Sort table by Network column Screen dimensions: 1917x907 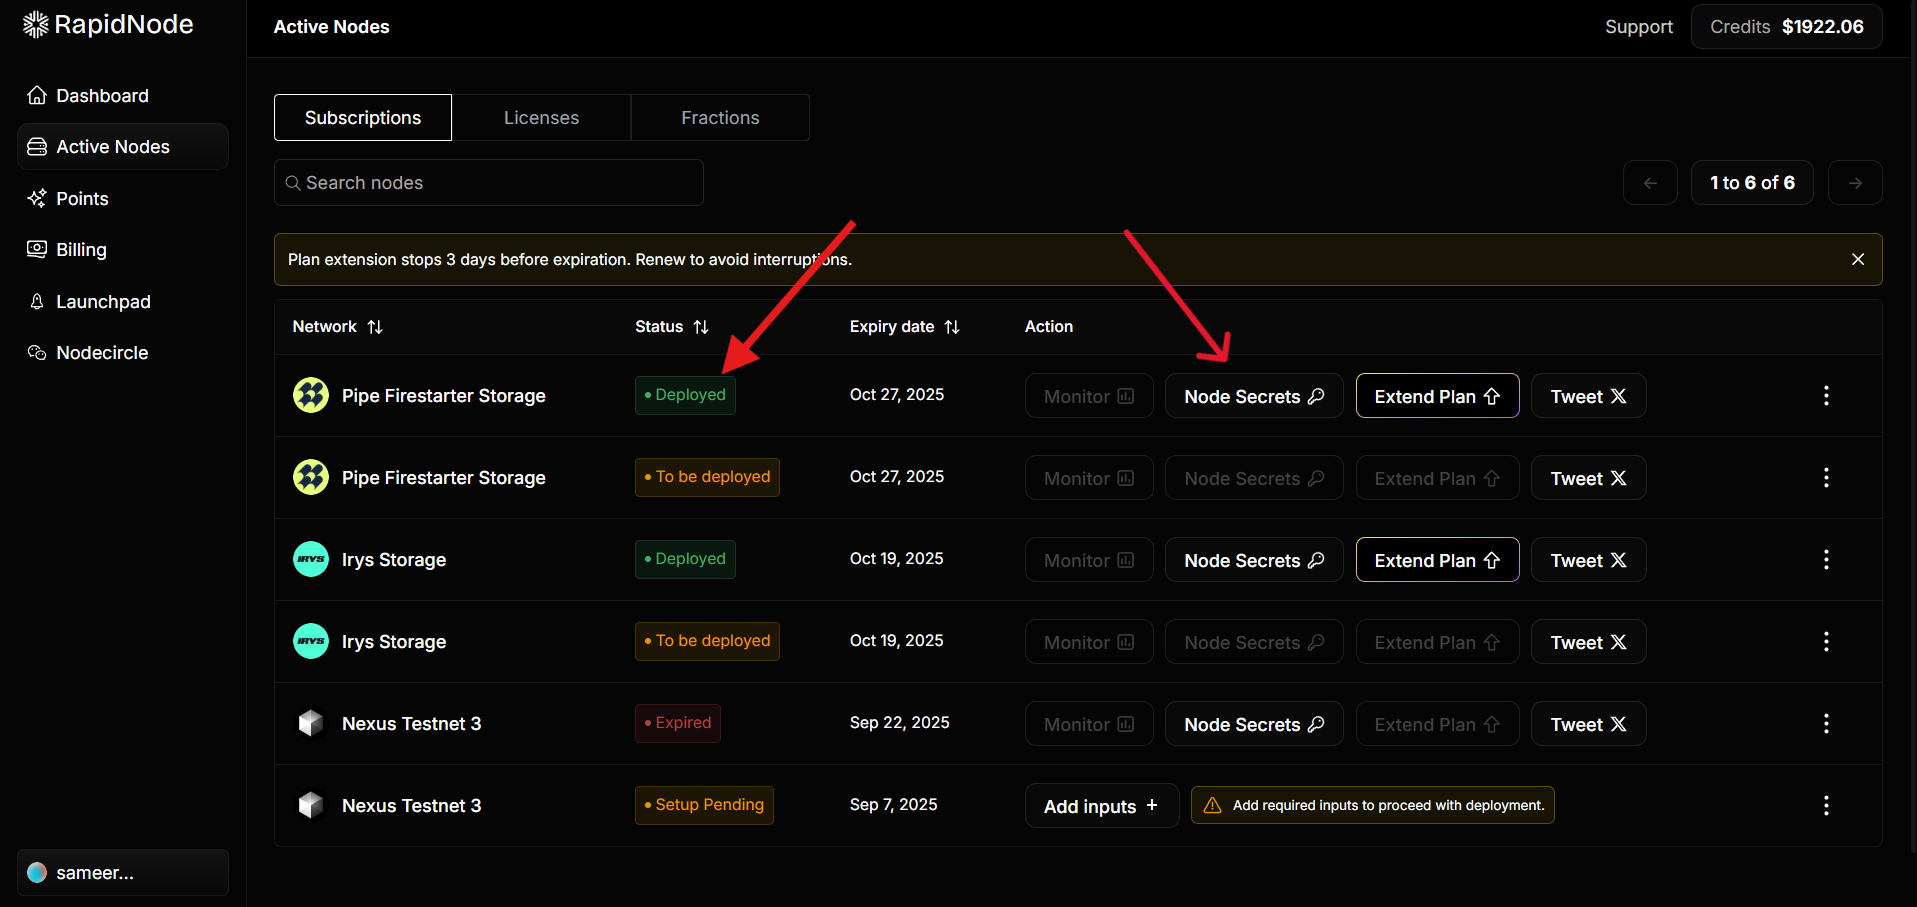[375, 327]
